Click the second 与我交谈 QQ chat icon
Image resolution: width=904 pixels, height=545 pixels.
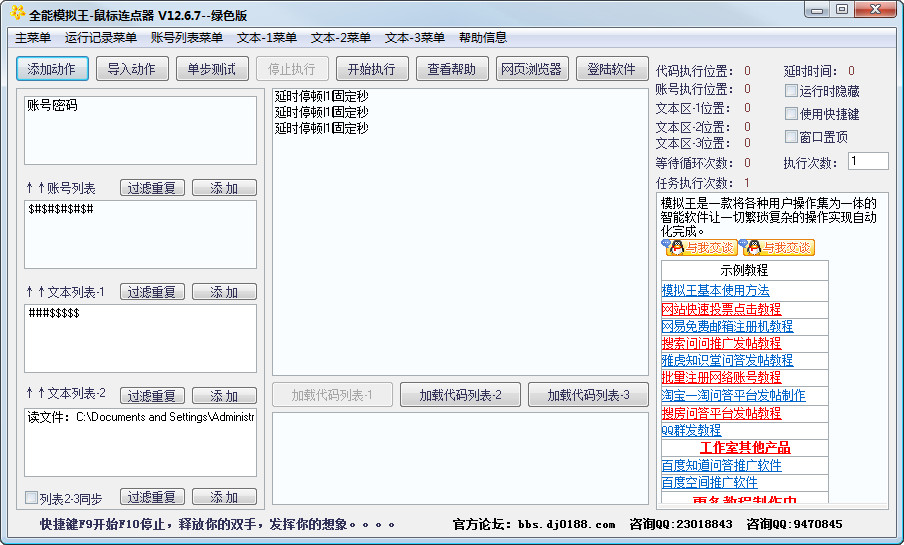click(777, 247)
